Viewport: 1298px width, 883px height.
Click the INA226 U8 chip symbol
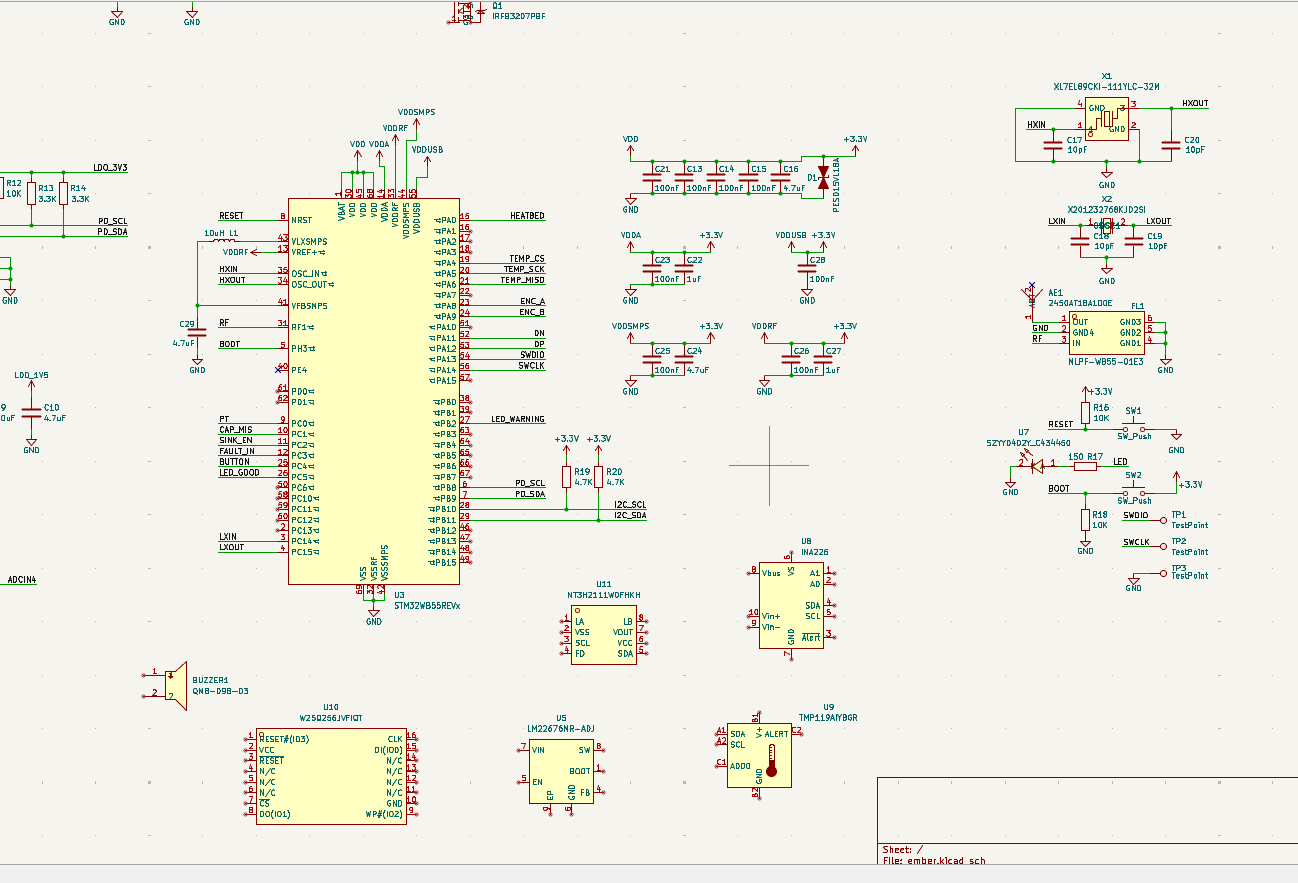click(790, 605)
